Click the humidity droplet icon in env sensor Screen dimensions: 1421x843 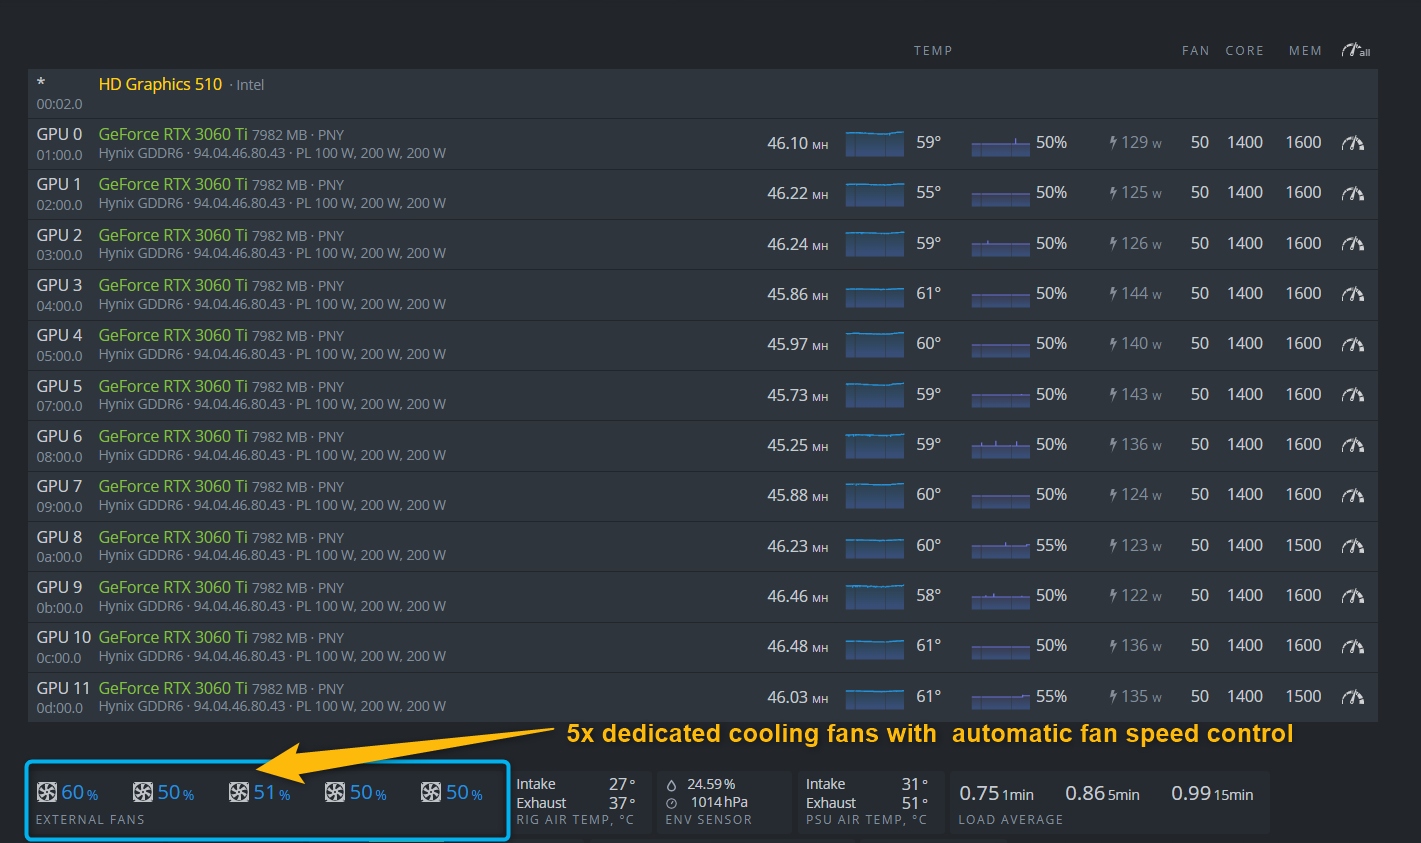(671, 785)
